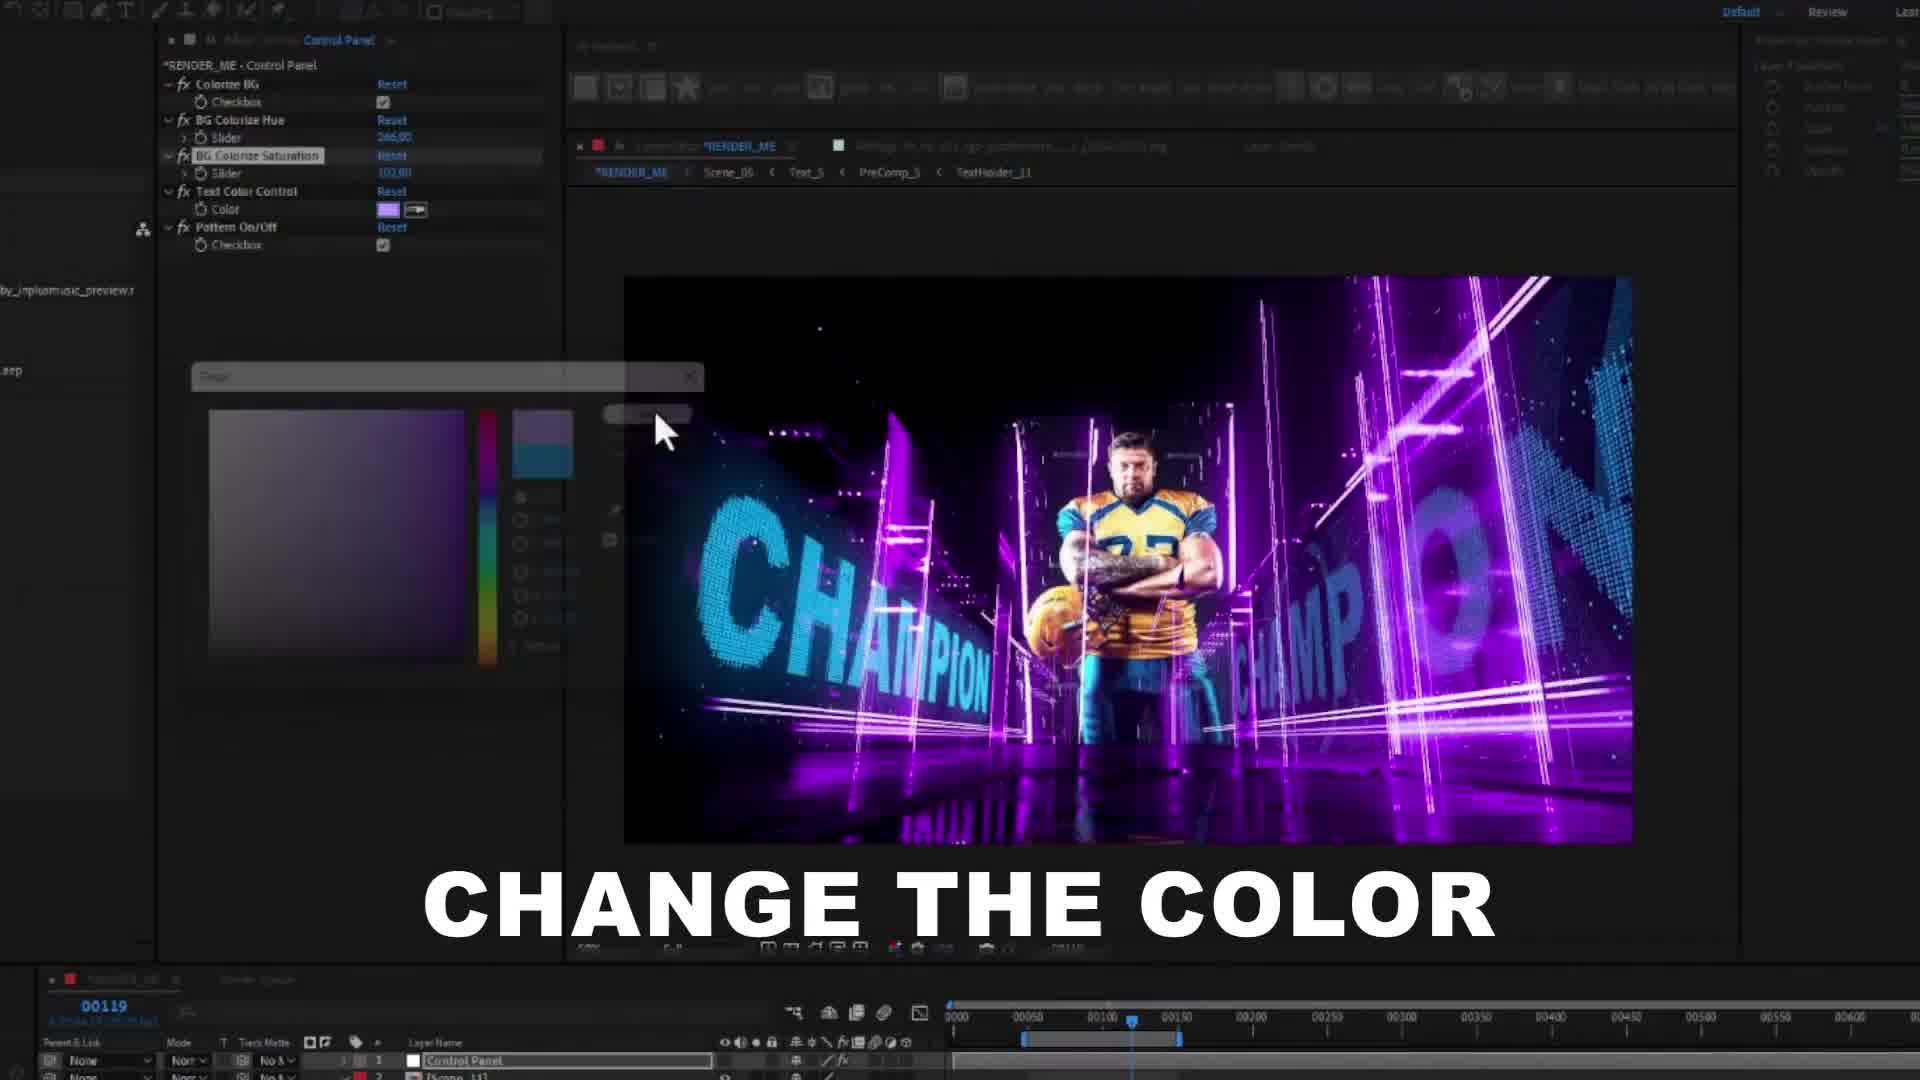Viewport: 1920px width, 1080px height.
Task: Collapse the BG Colorize Saturation effect
Action: click(x=168, y=156)
